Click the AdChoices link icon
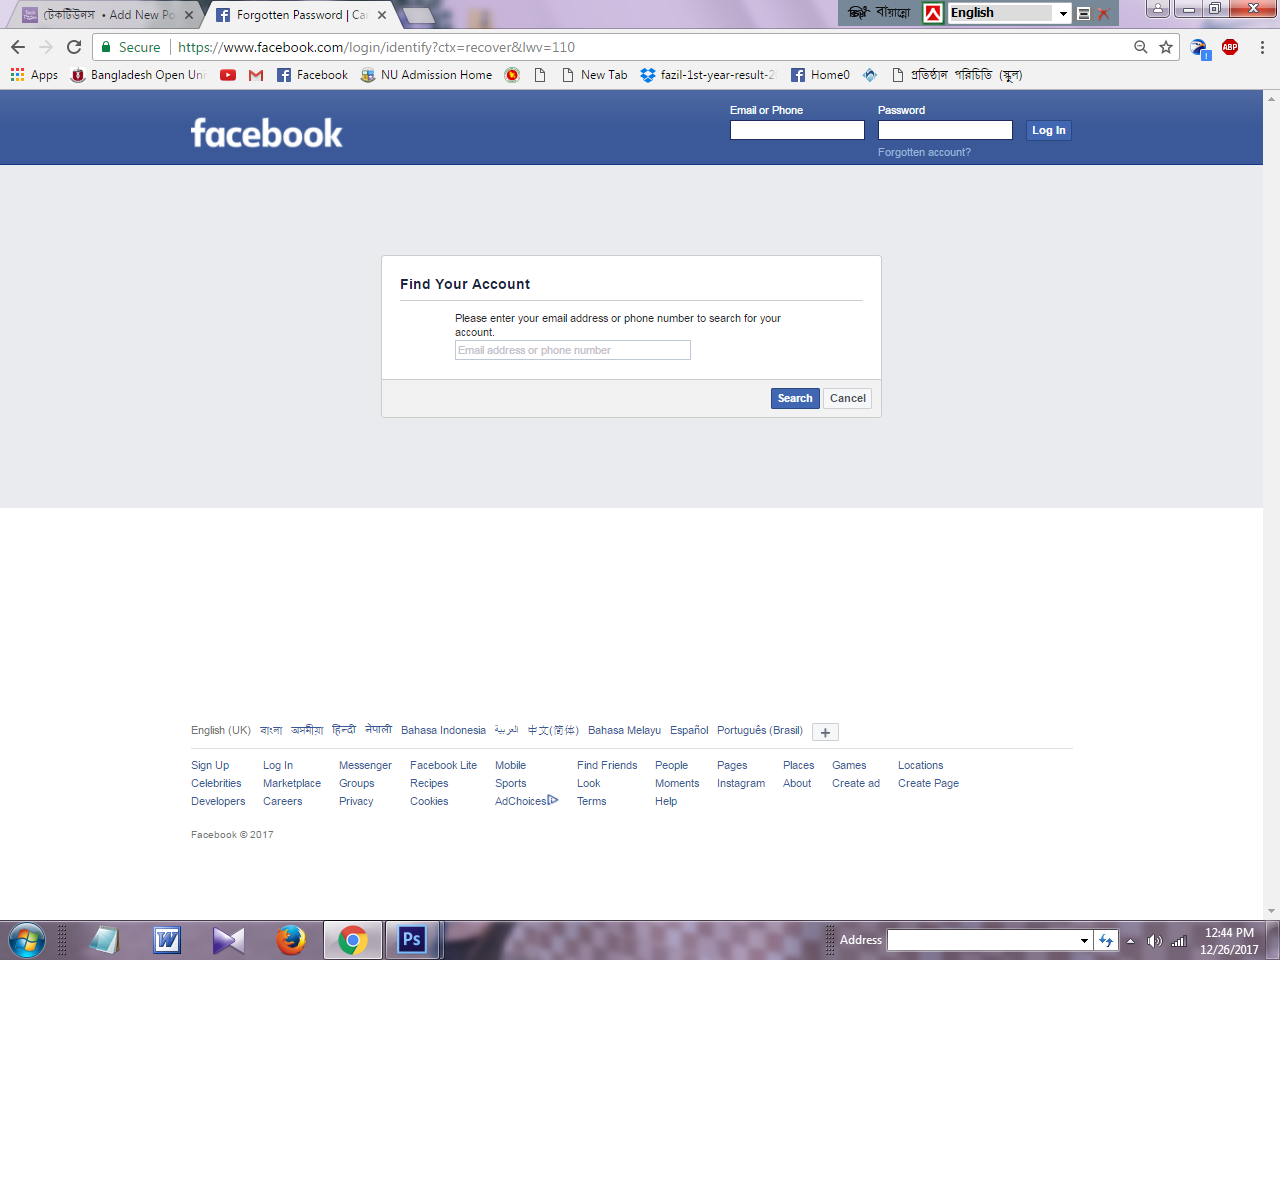This screenshot has height=1188, width=1280. (553, 800)
